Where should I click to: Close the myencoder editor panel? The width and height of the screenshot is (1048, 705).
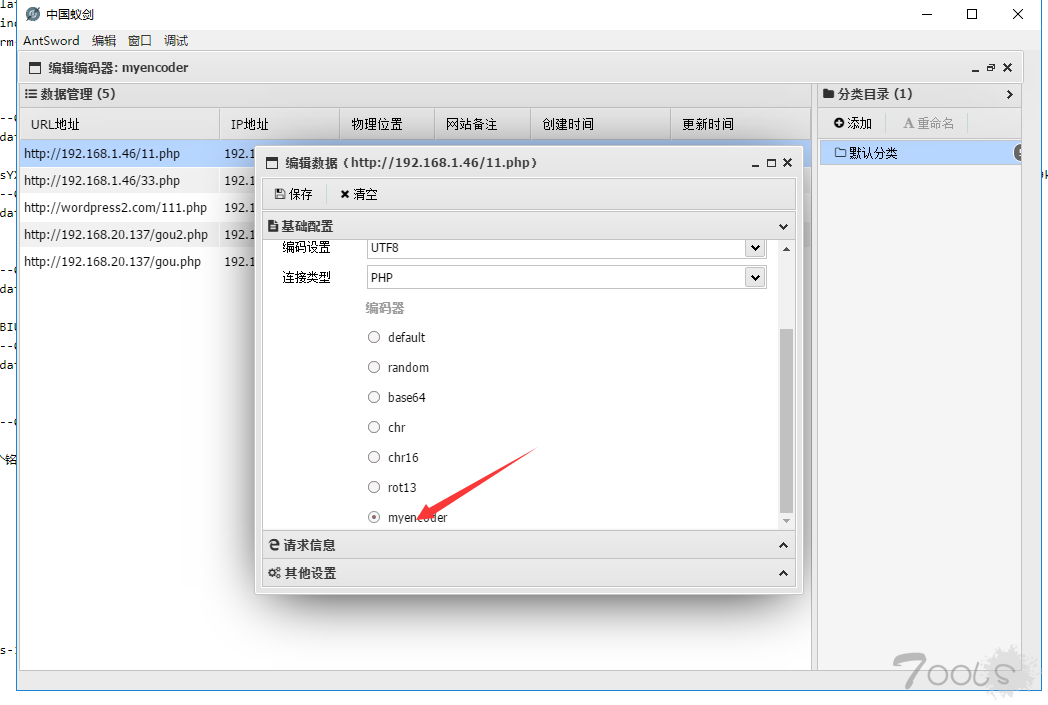pos(1007,67)
